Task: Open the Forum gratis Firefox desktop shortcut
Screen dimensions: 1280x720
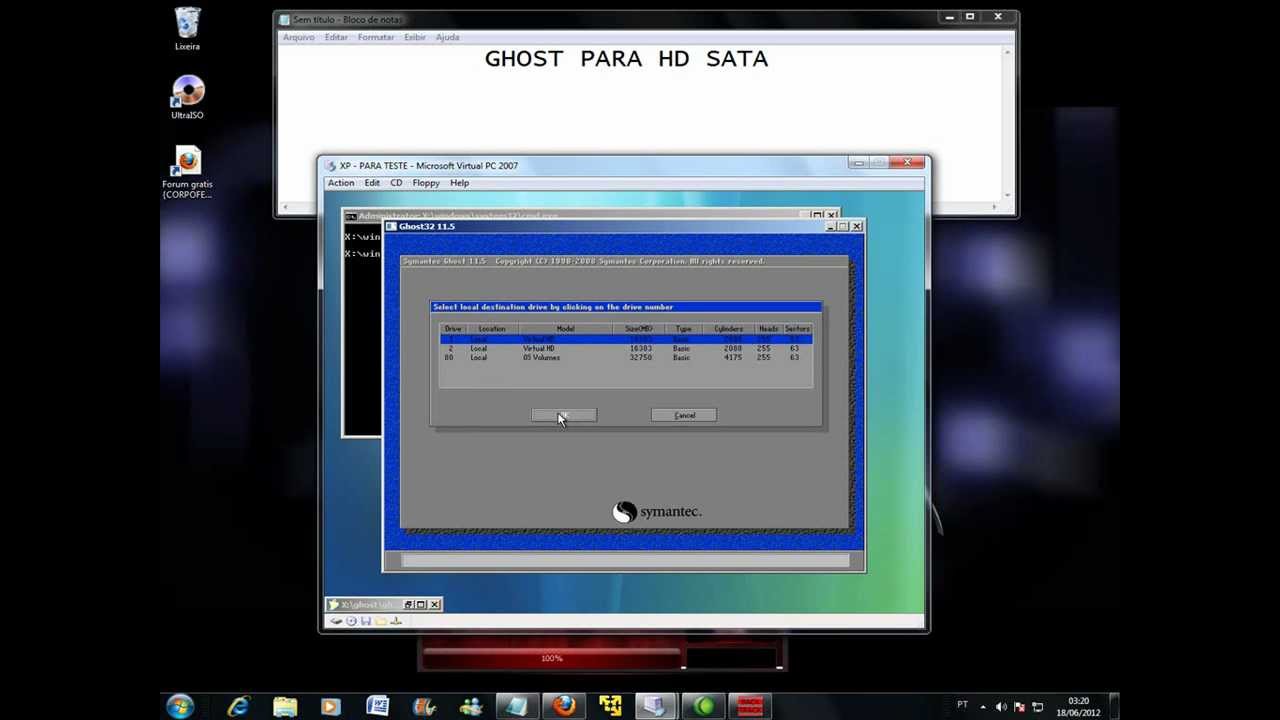Action: pyautogui.click(x=187, y=172)
